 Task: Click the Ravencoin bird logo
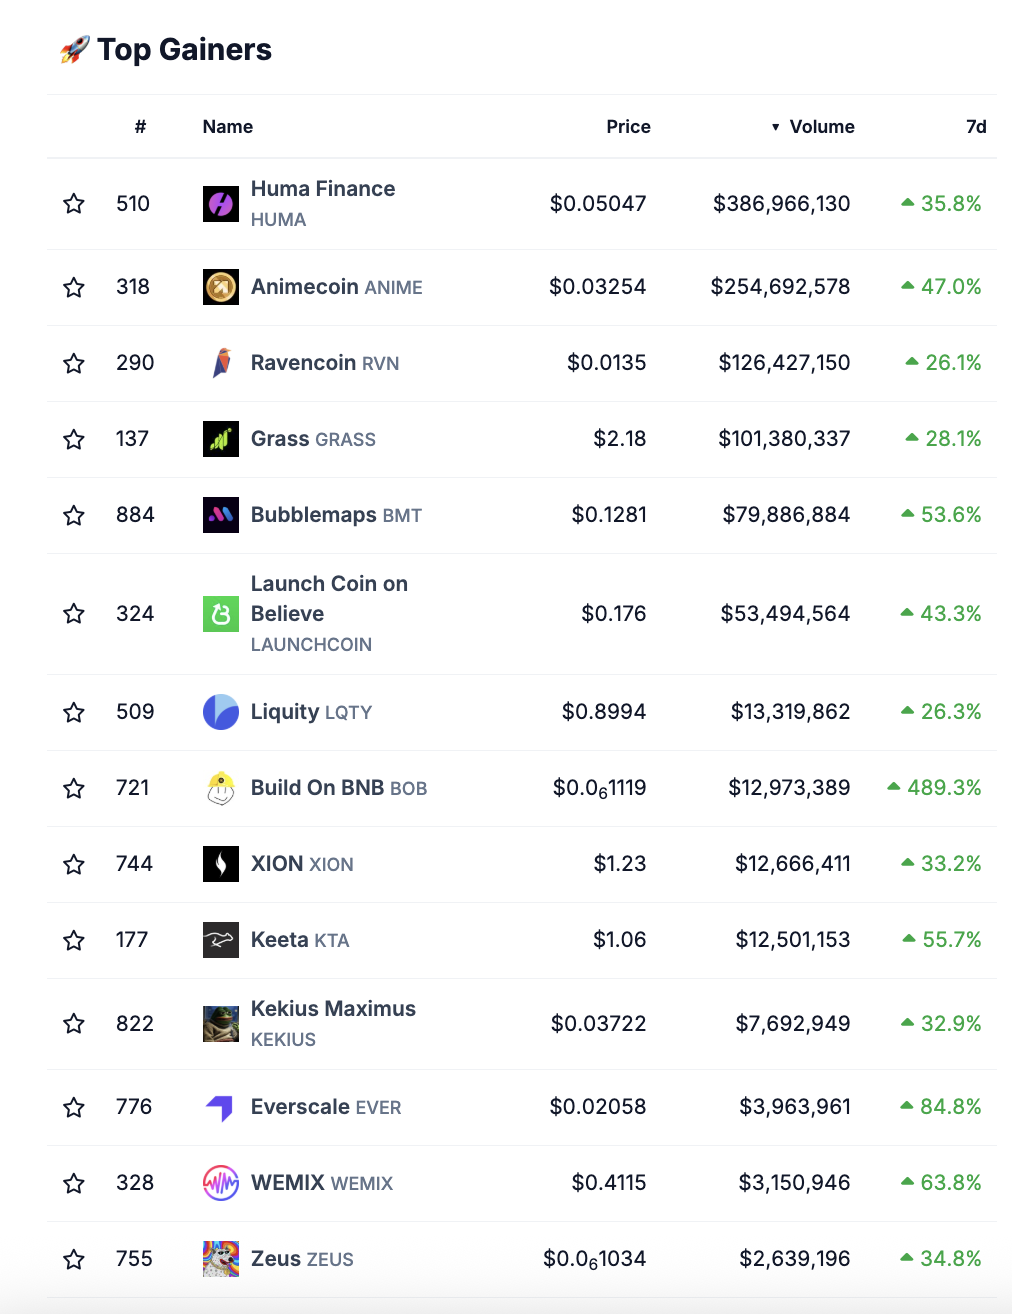[x=220, y=363]
